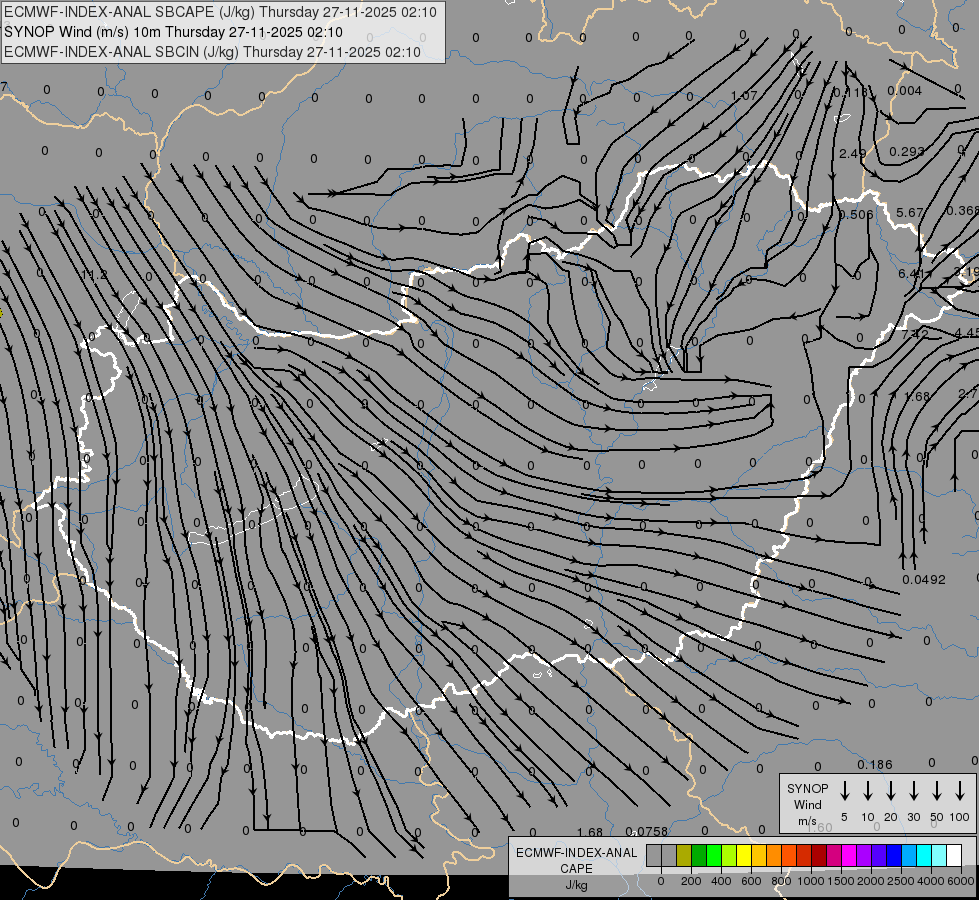Click the 400 tick label in CAPE legend

tap(721, 881)
